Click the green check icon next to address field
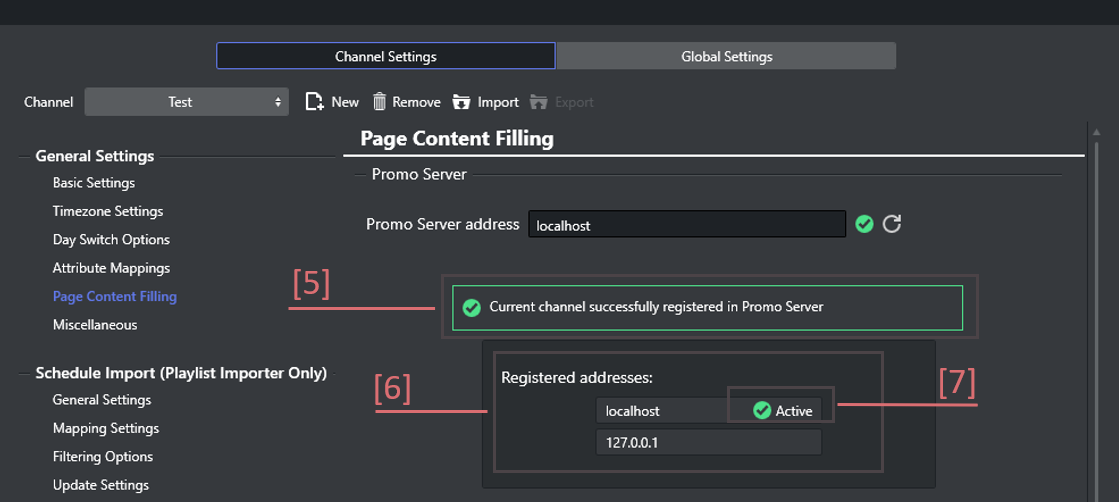Image resolution: width=1119 pixels, height=502 pixels. pyautogui.click(x=864, y=224)
